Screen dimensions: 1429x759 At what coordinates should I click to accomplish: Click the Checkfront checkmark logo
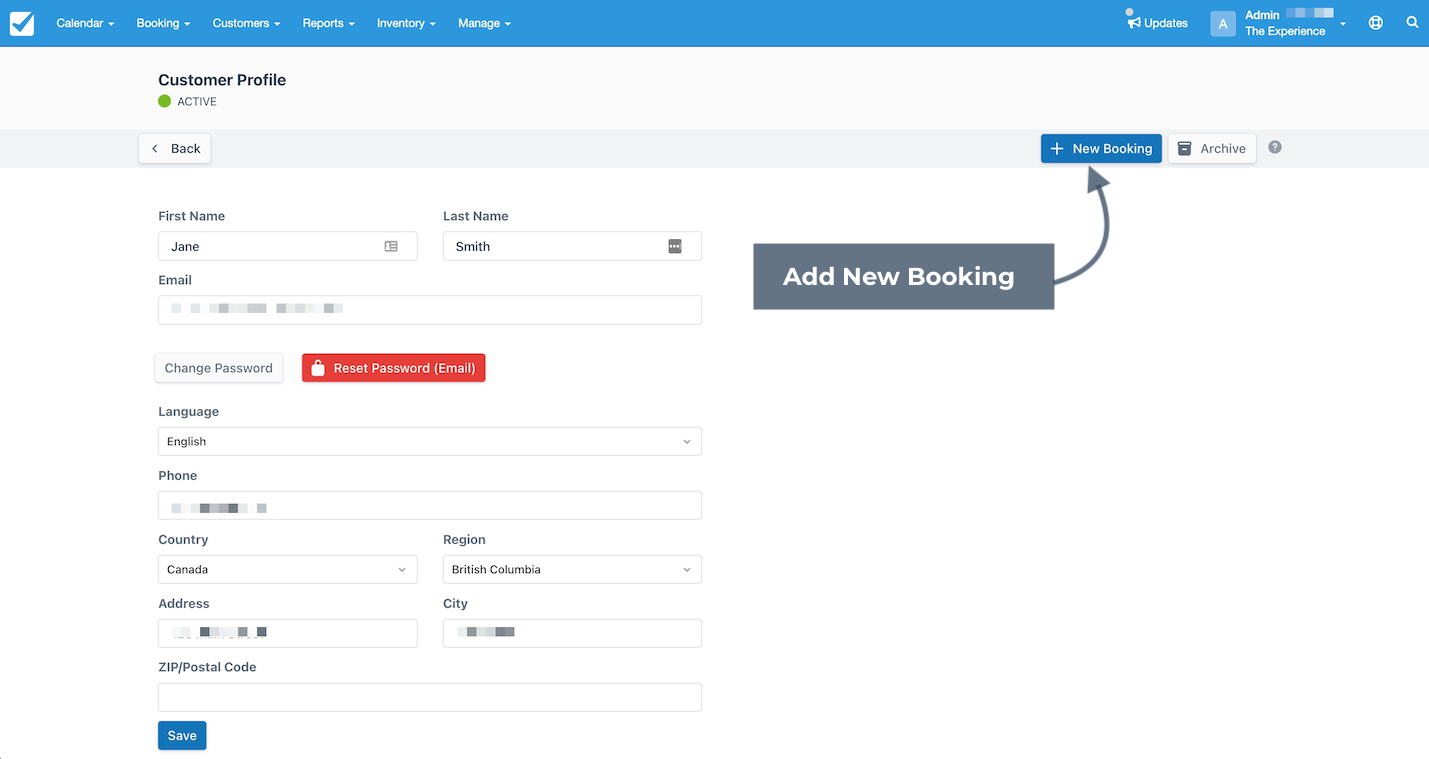click(x=22, y=23)
